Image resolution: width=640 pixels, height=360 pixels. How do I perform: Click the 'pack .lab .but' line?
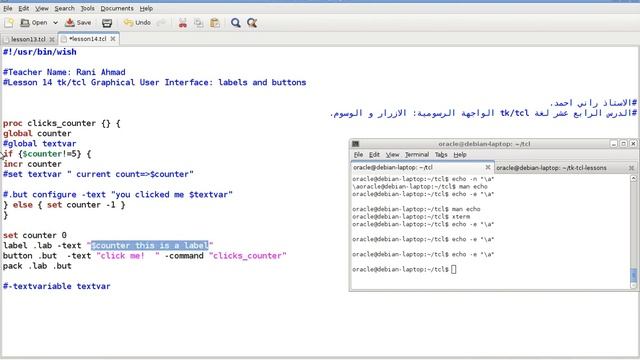(37, 266)
